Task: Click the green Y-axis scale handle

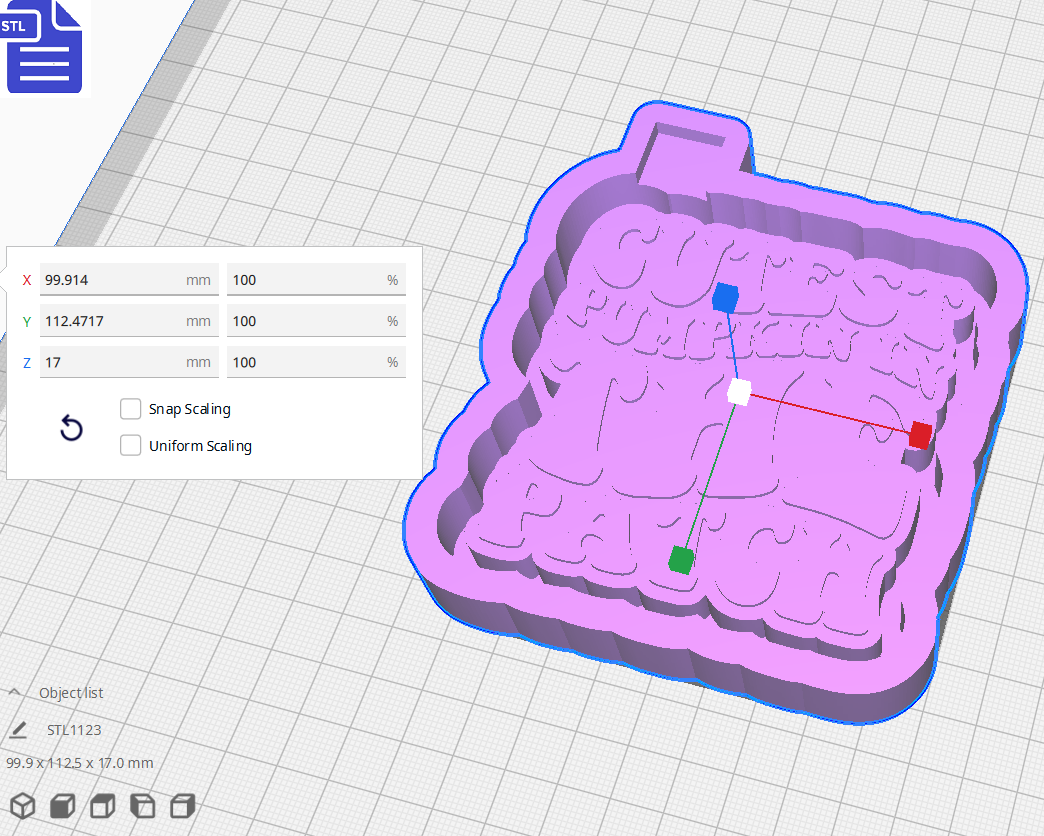Action: [679, 562]
